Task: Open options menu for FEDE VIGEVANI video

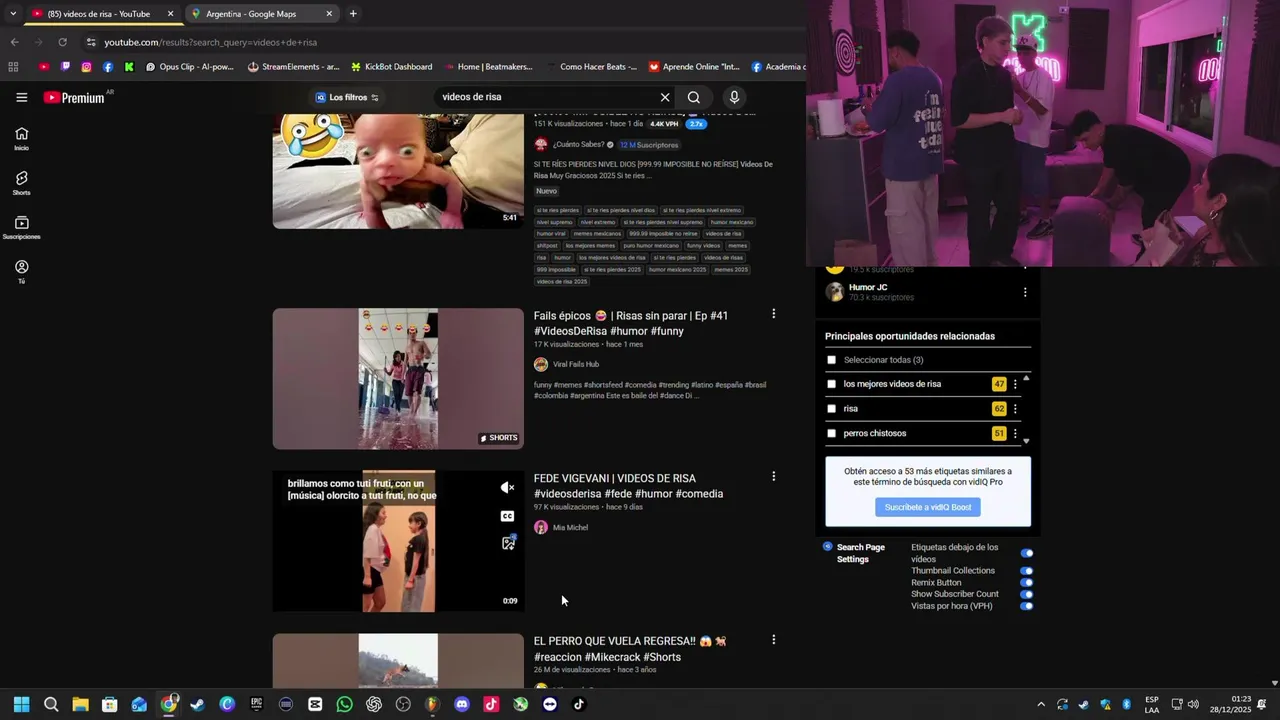Action: [773, 477]
